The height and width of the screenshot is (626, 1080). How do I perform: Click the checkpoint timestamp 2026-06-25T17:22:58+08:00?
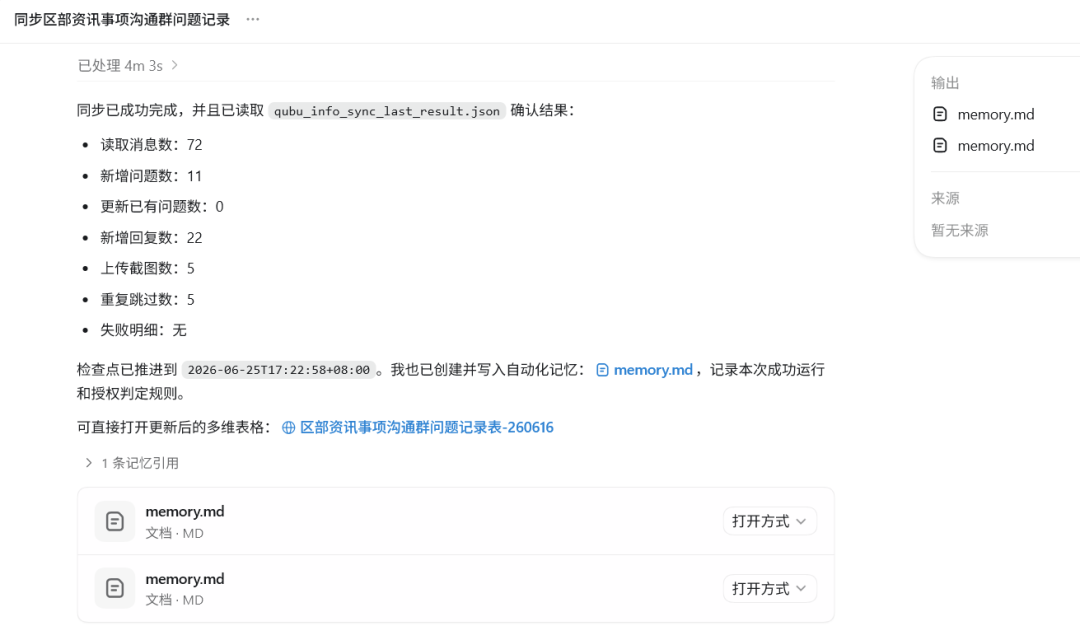[278, 370]
